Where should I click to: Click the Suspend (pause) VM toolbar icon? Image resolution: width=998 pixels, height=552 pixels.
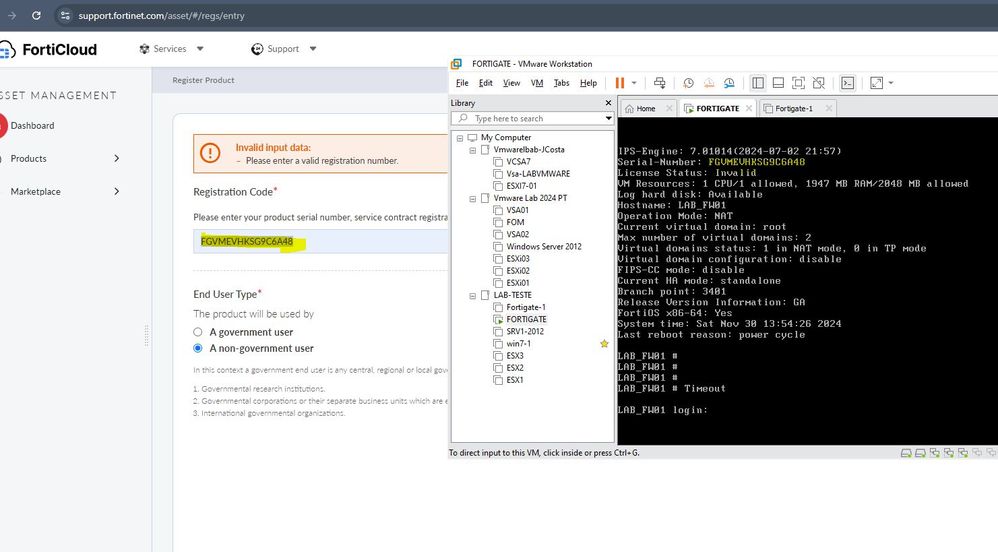[x=620, y=83]
